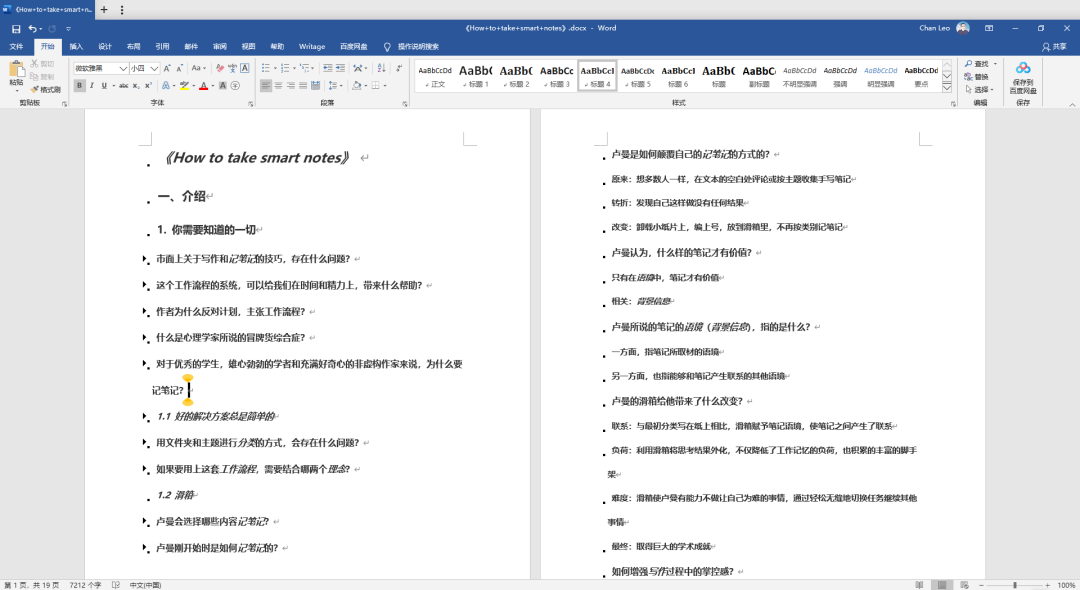Switch to the Design (设计) tab
Viewport: 1080px width, 590px height.
point(105,47)
